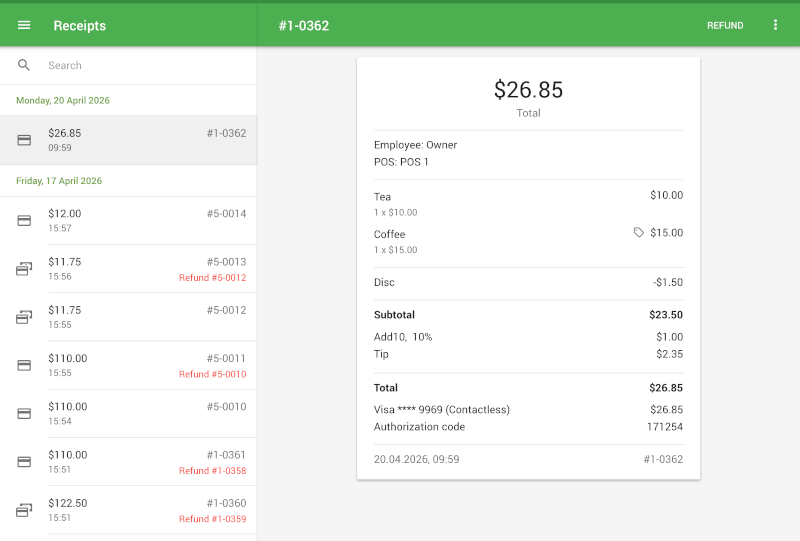
Task: Click the Coffee item line
Action: coord(528,241)
